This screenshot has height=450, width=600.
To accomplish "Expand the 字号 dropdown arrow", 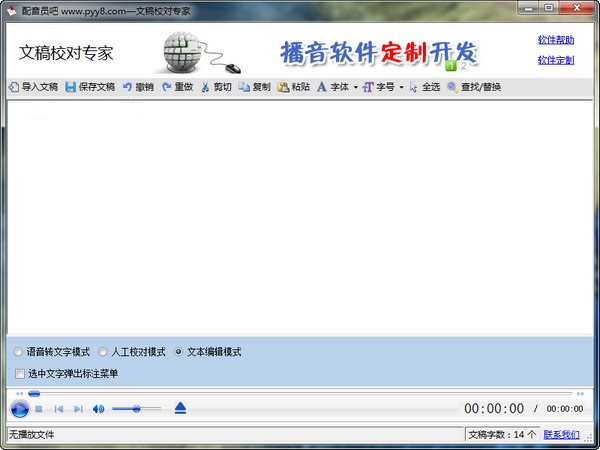I will [x=401, y=88].
